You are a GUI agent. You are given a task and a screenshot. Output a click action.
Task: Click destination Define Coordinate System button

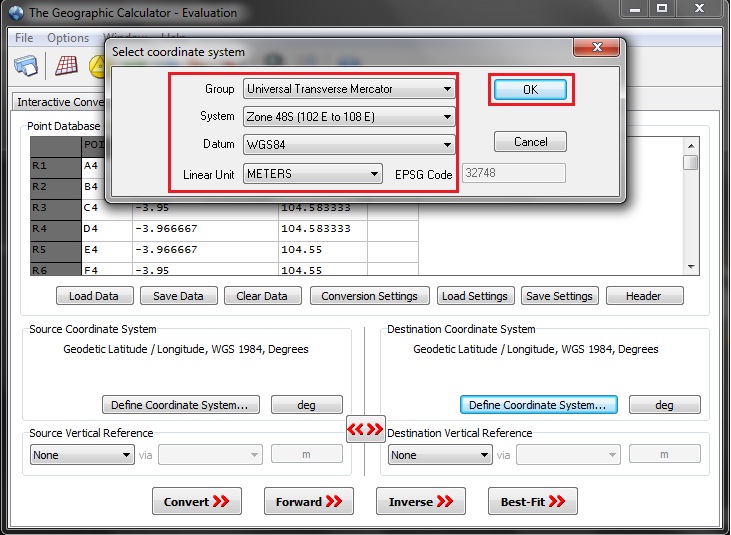pyautogui.click(x=539, y=405)
